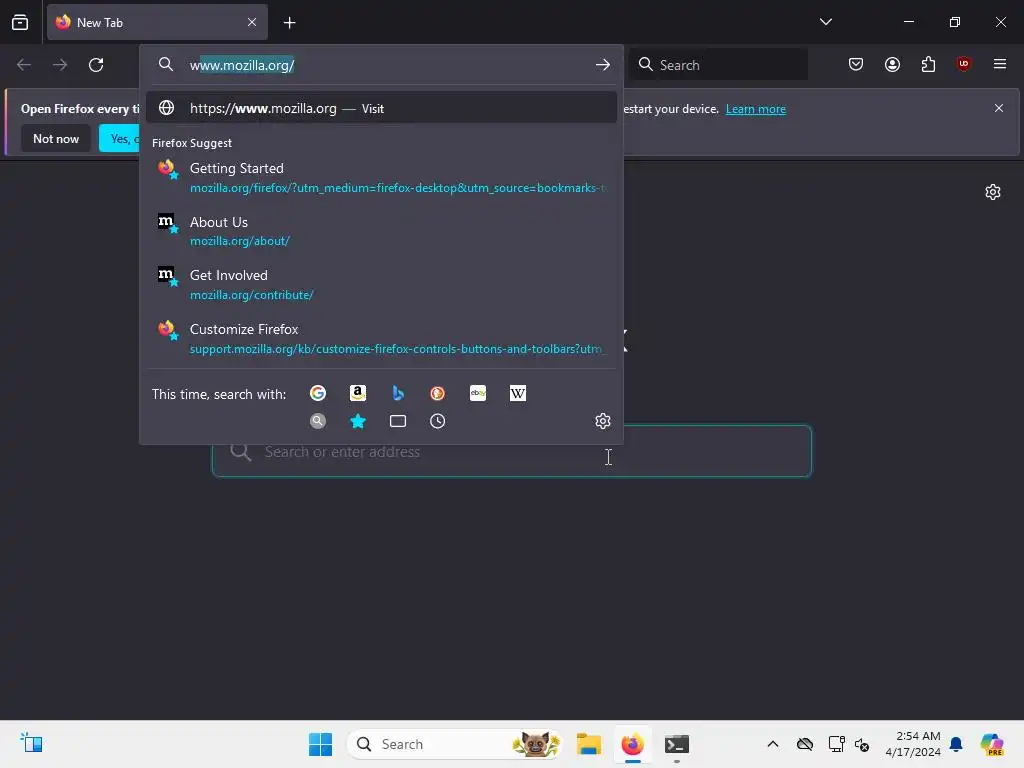Search this time with Amazon

(x=358, y=393)
